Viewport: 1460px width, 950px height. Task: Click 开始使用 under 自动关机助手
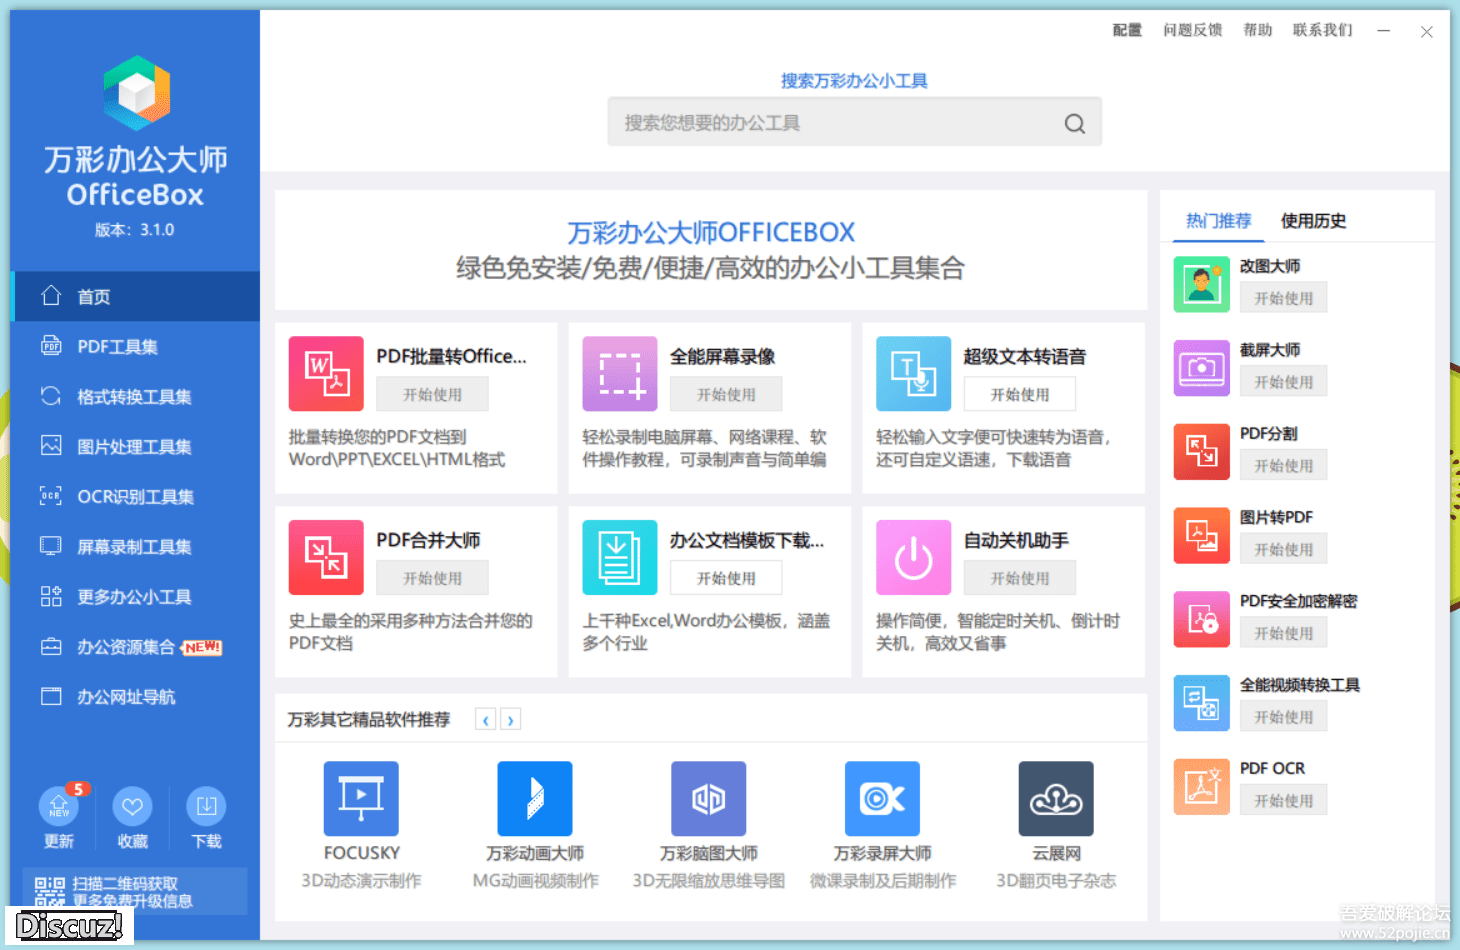1020,578
